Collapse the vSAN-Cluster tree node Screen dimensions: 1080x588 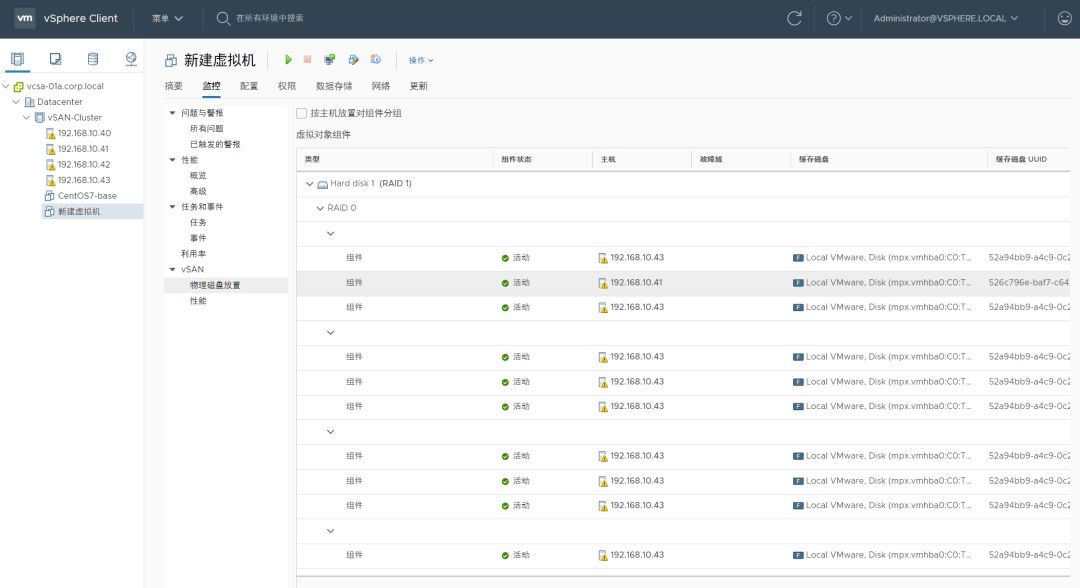(27, 118)
